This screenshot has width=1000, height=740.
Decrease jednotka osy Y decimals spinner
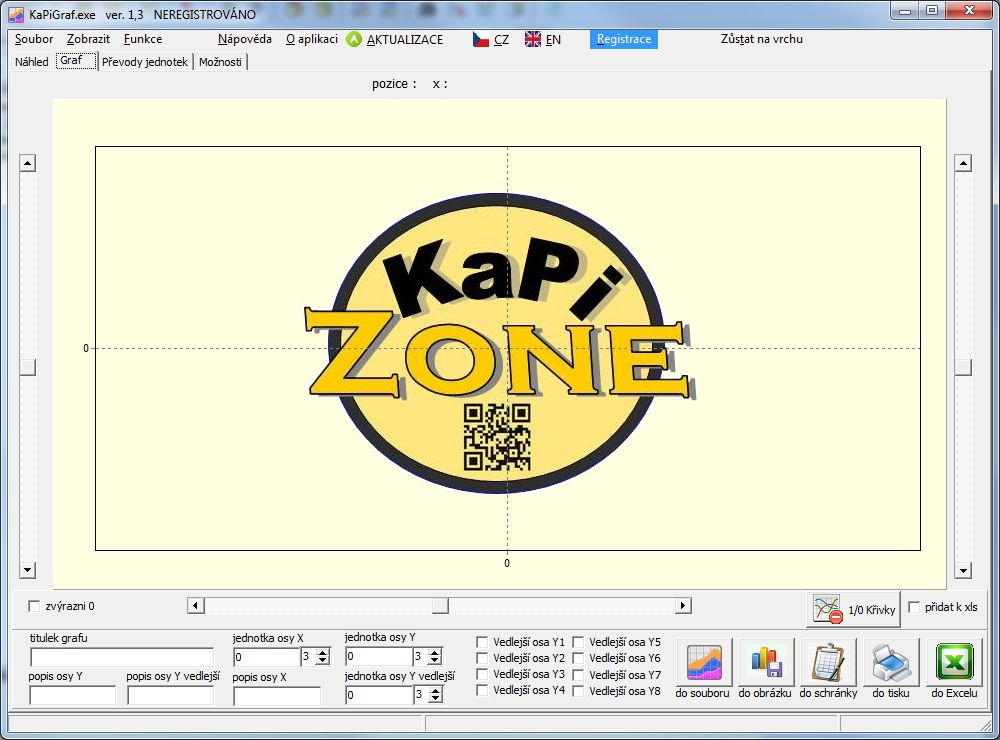[435, 660]
